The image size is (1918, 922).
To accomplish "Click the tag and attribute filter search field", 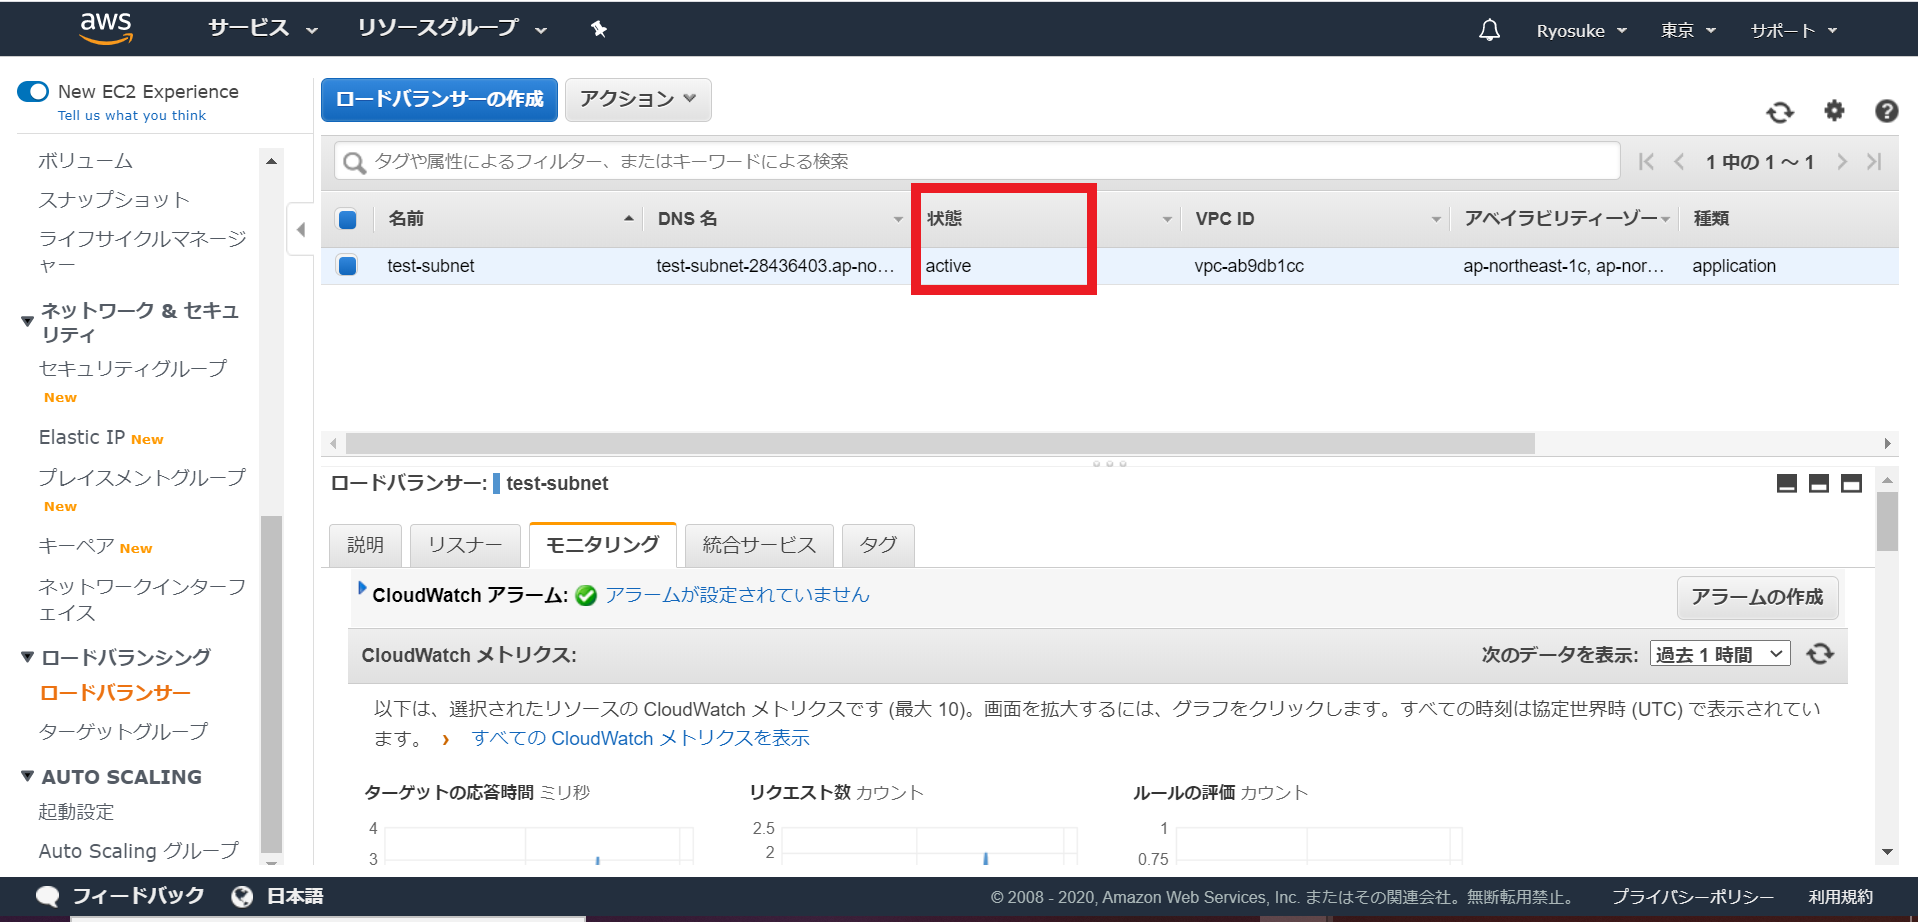I will (976, 161).
